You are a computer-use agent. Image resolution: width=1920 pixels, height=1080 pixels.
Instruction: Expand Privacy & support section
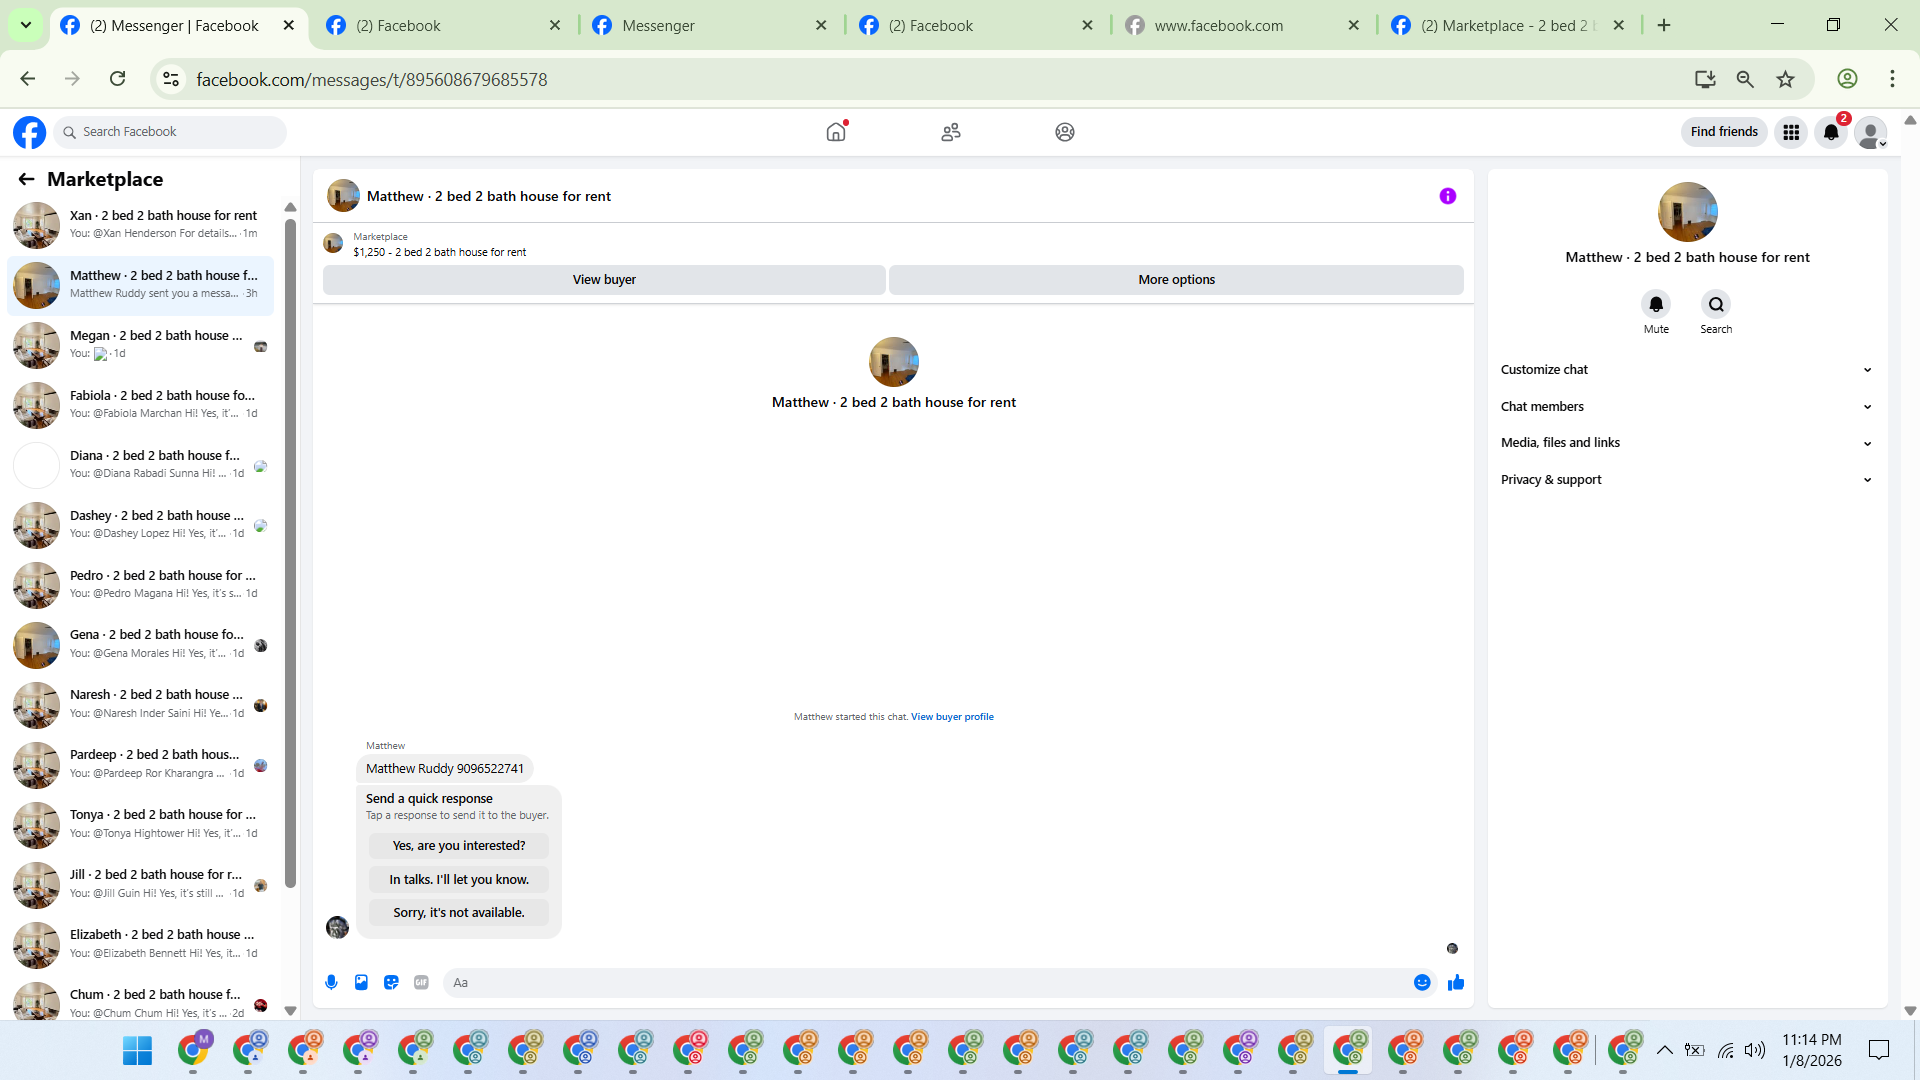pyautogui.click(x=1687, y=480)
